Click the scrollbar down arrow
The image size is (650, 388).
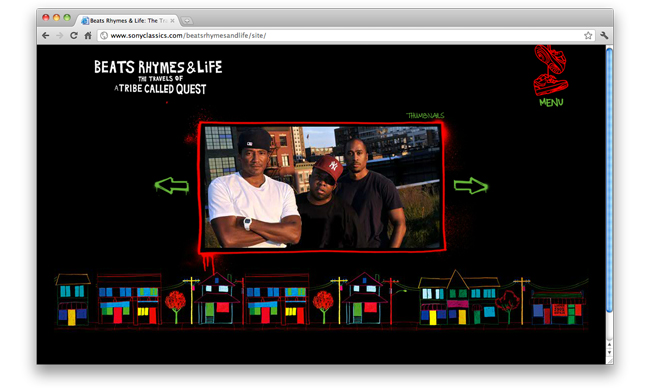click(x=609, y=352)
